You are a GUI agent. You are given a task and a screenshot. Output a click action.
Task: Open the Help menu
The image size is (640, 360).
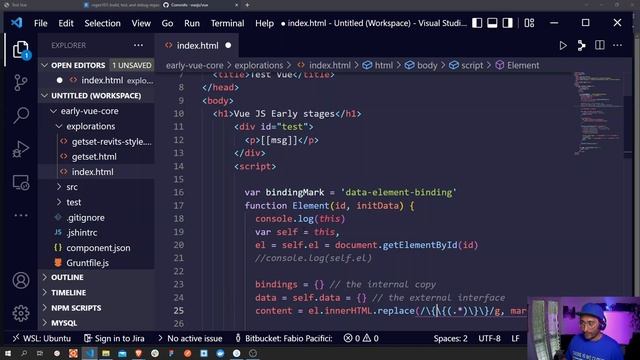[264, 23]
